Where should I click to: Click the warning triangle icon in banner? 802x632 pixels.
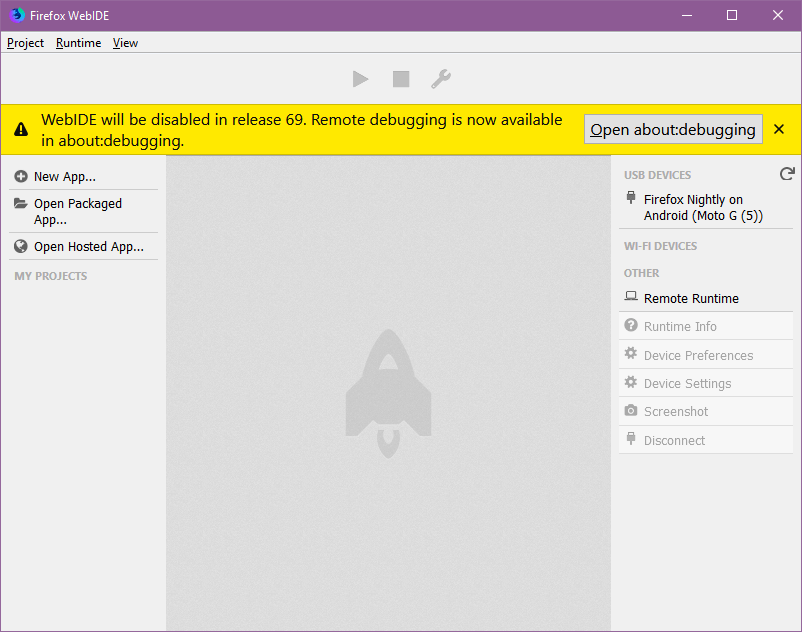point(21,130)
